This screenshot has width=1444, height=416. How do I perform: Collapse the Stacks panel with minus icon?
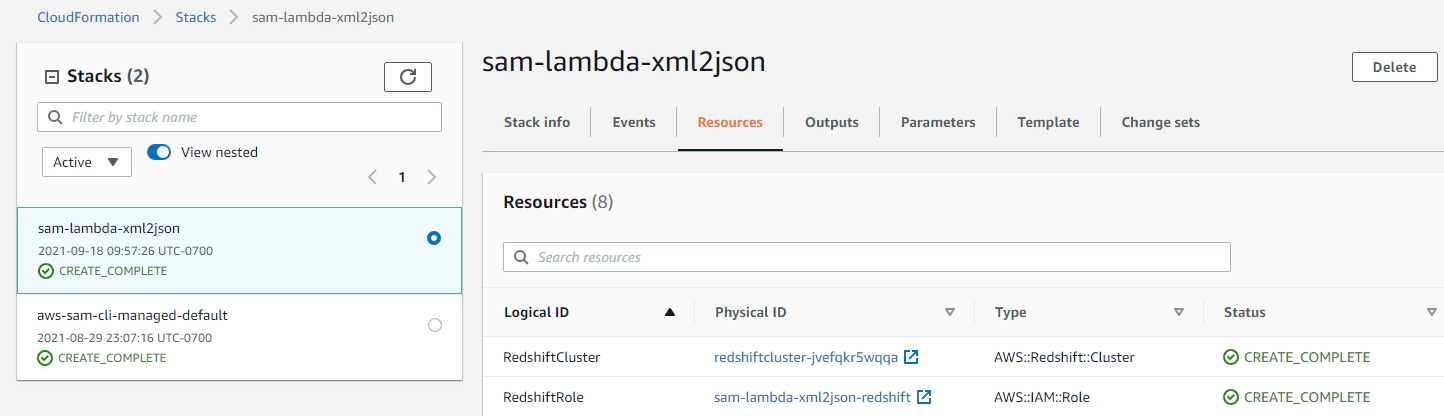(x=53, y=77)
